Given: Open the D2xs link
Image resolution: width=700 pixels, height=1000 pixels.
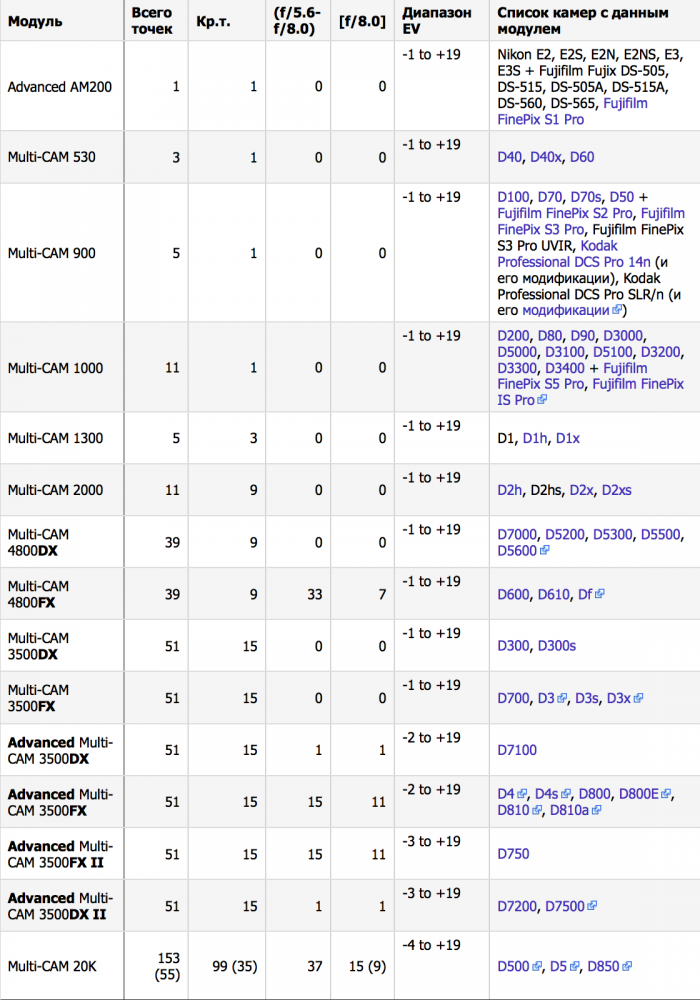Looking at the screenshot, I should (617, 490).
